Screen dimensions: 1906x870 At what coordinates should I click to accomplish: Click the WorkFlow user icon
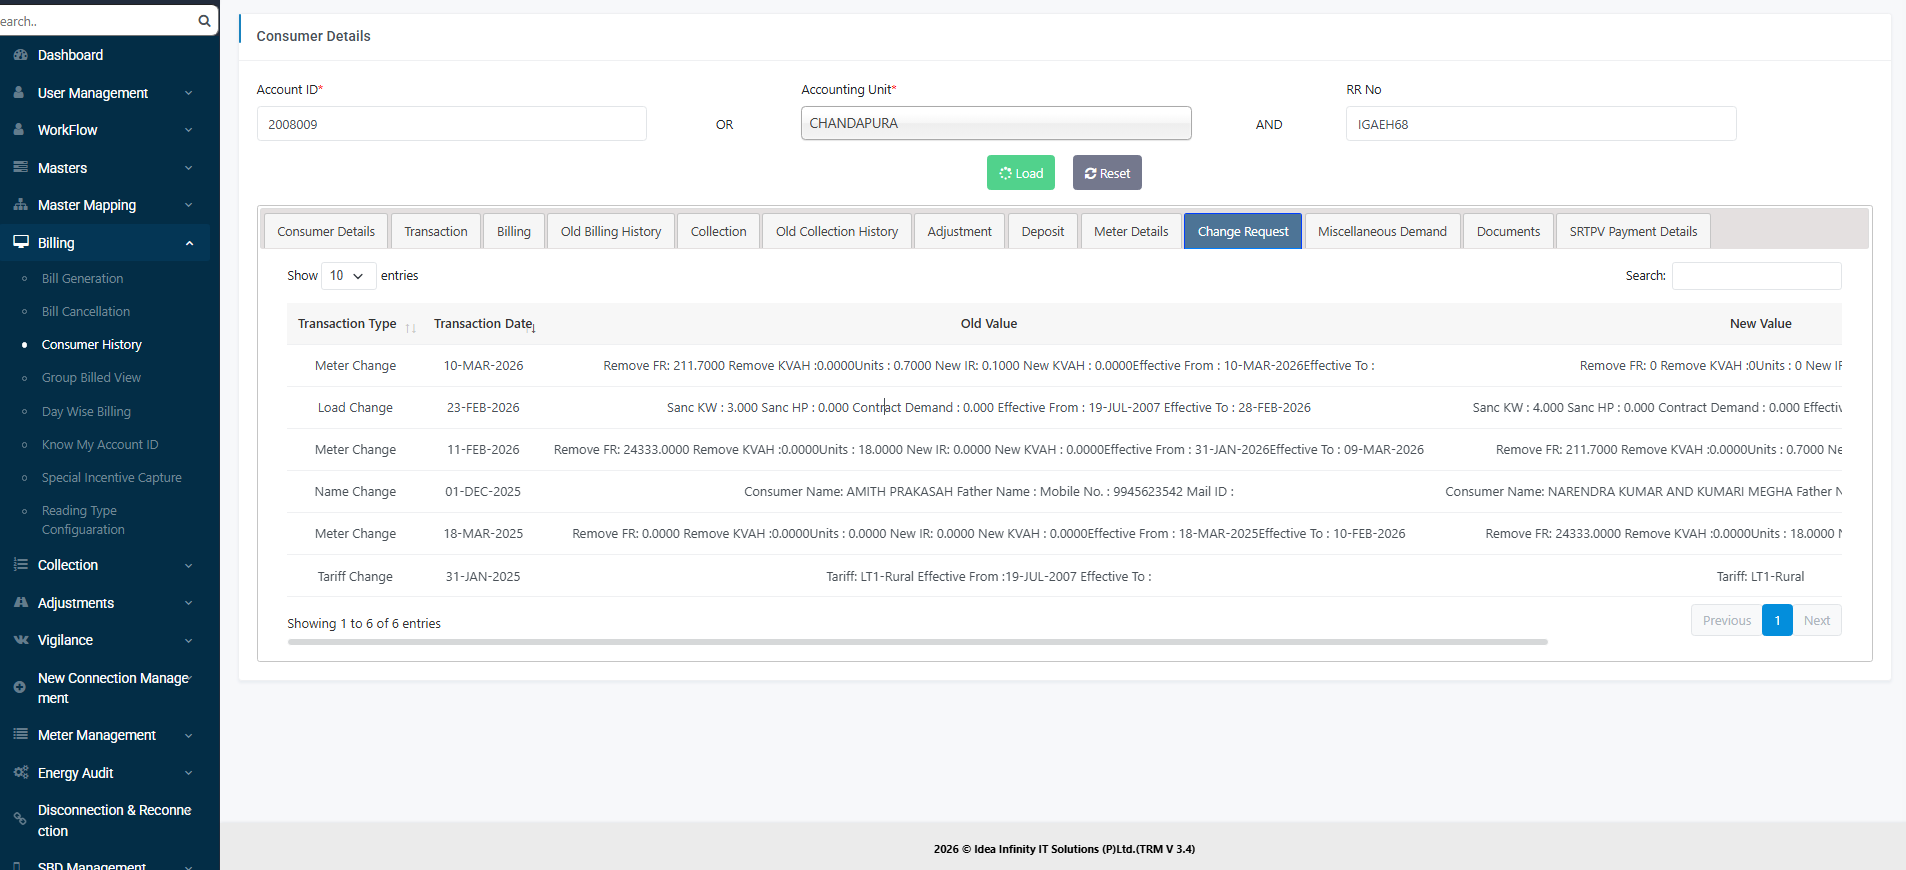[19, 130]
